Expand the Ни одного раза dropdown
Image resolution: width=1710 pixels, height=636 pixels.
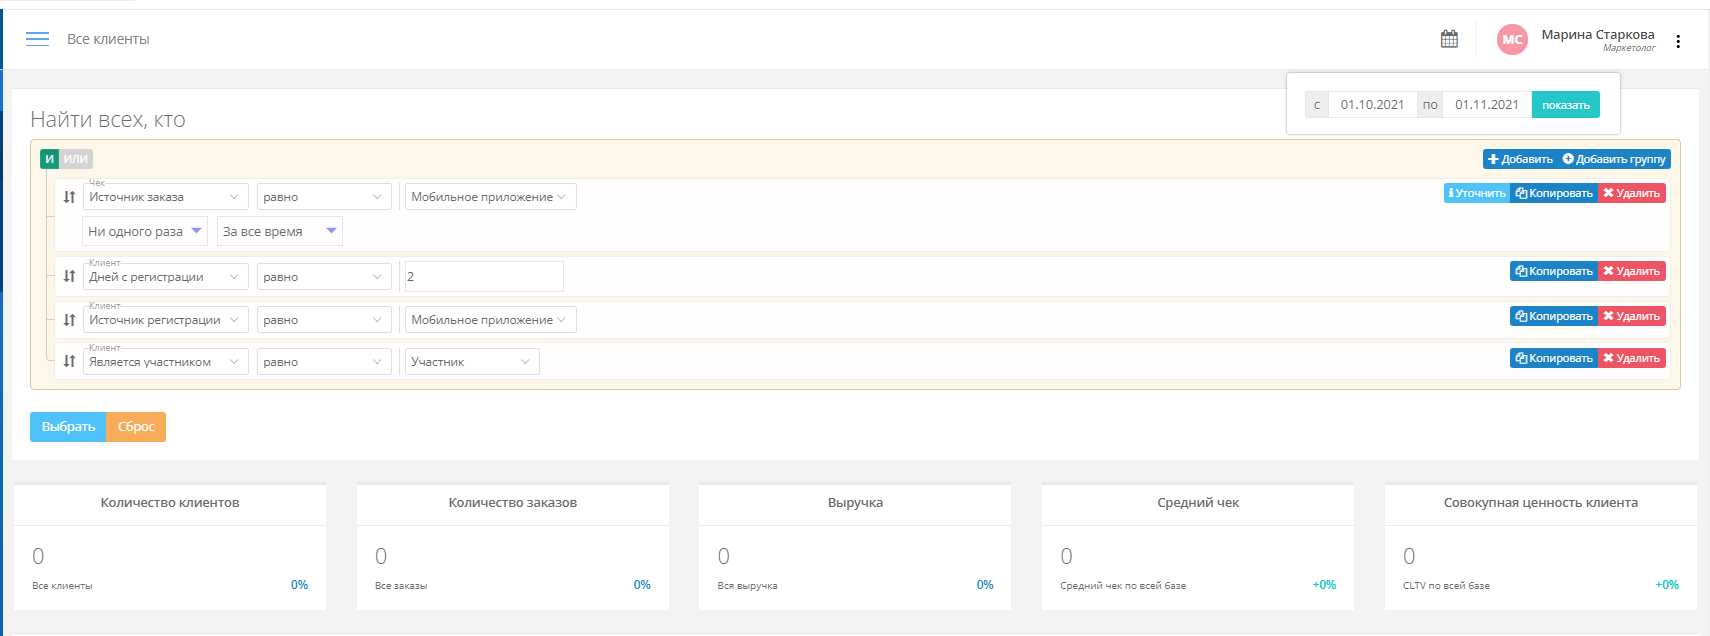(x=145, y=231)
